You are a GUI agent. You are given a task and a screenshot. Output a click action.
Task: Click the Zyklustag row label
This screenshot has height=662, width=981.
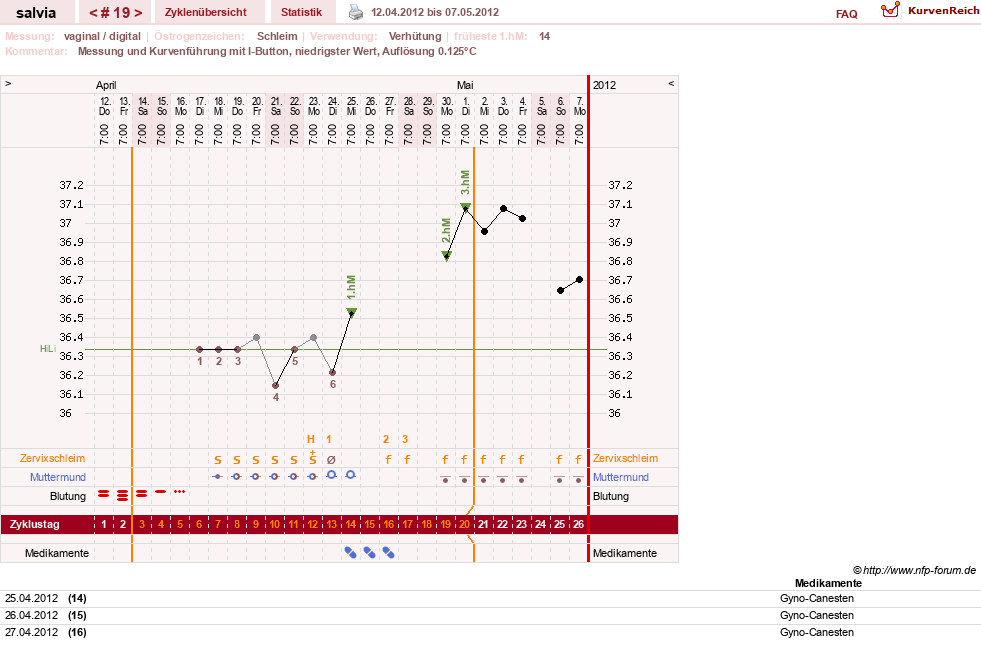34,524
